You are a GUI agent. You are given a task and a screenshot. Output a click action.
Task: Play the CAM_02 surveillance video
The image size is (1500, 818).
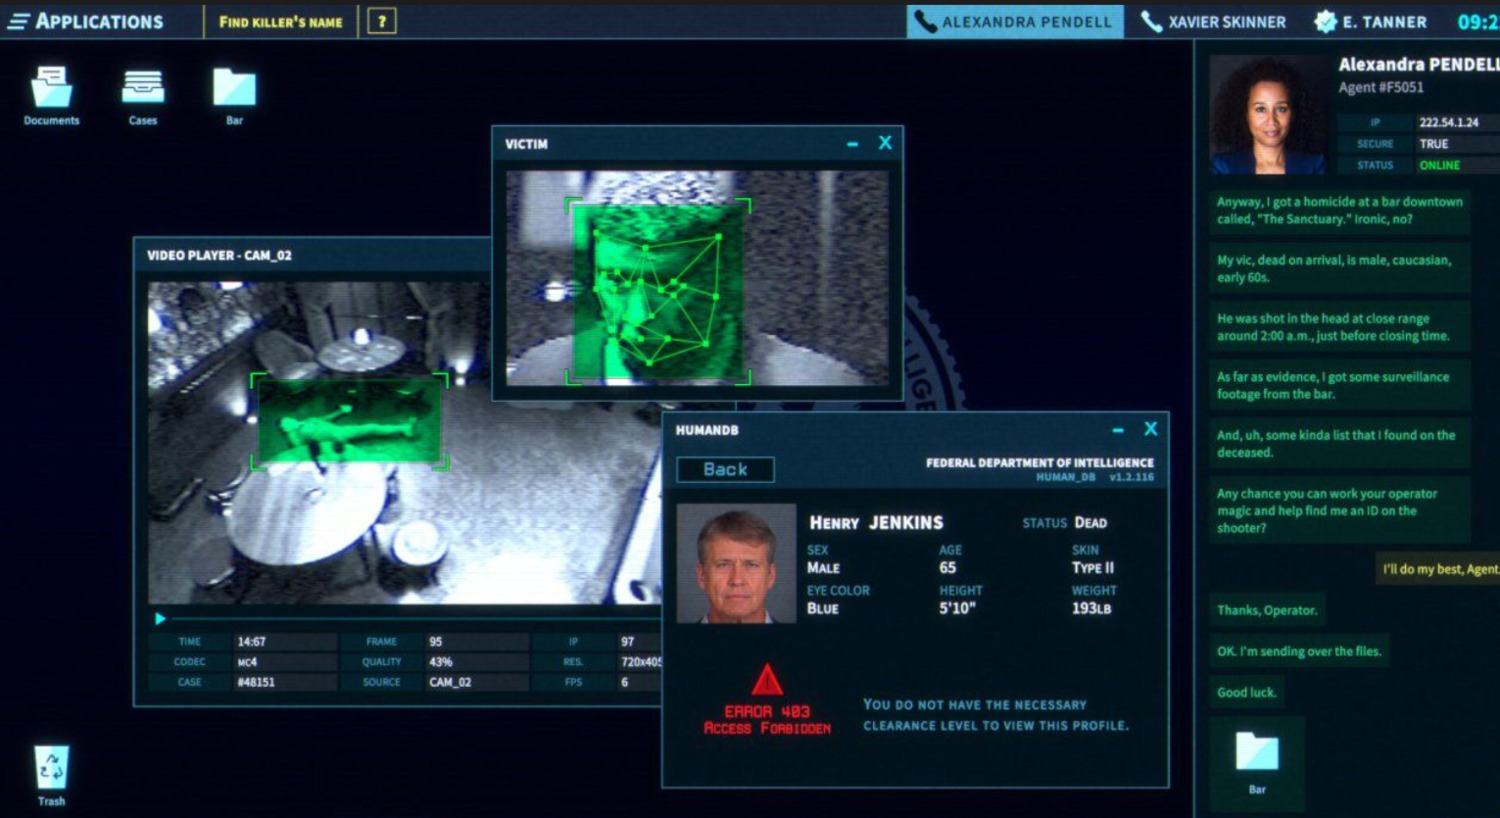click(x=160, y=619)
